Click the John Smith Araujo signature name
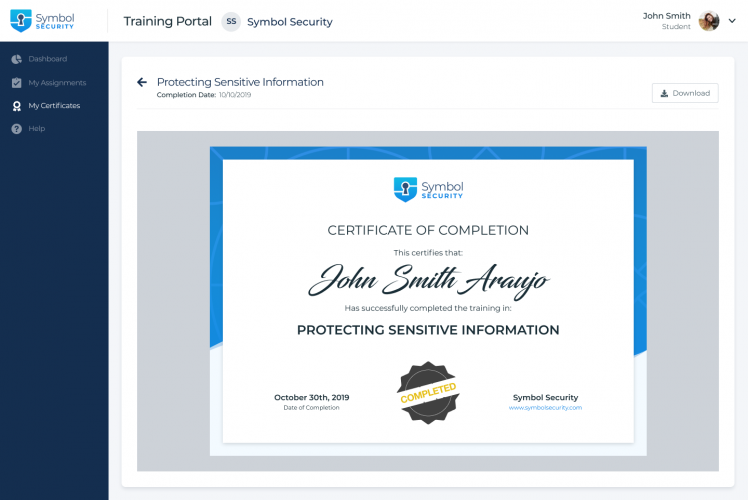 click(x=428, y=281)
